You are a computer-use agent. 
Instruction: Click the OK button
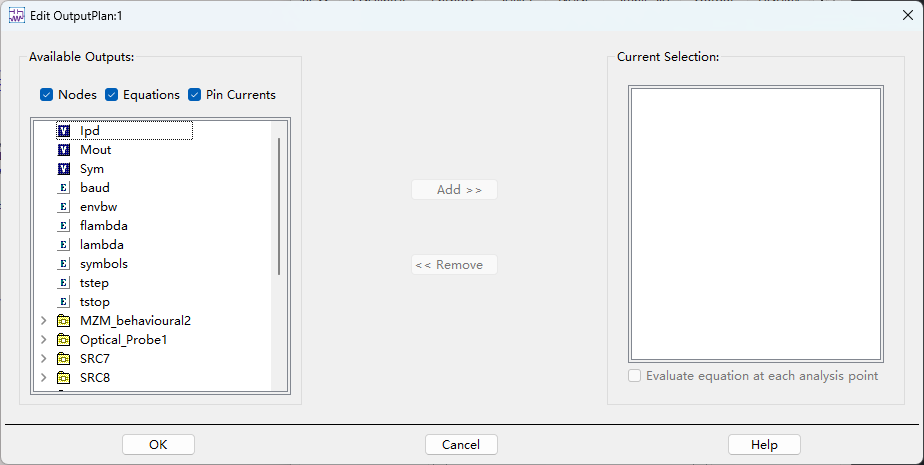pos(158,444)
